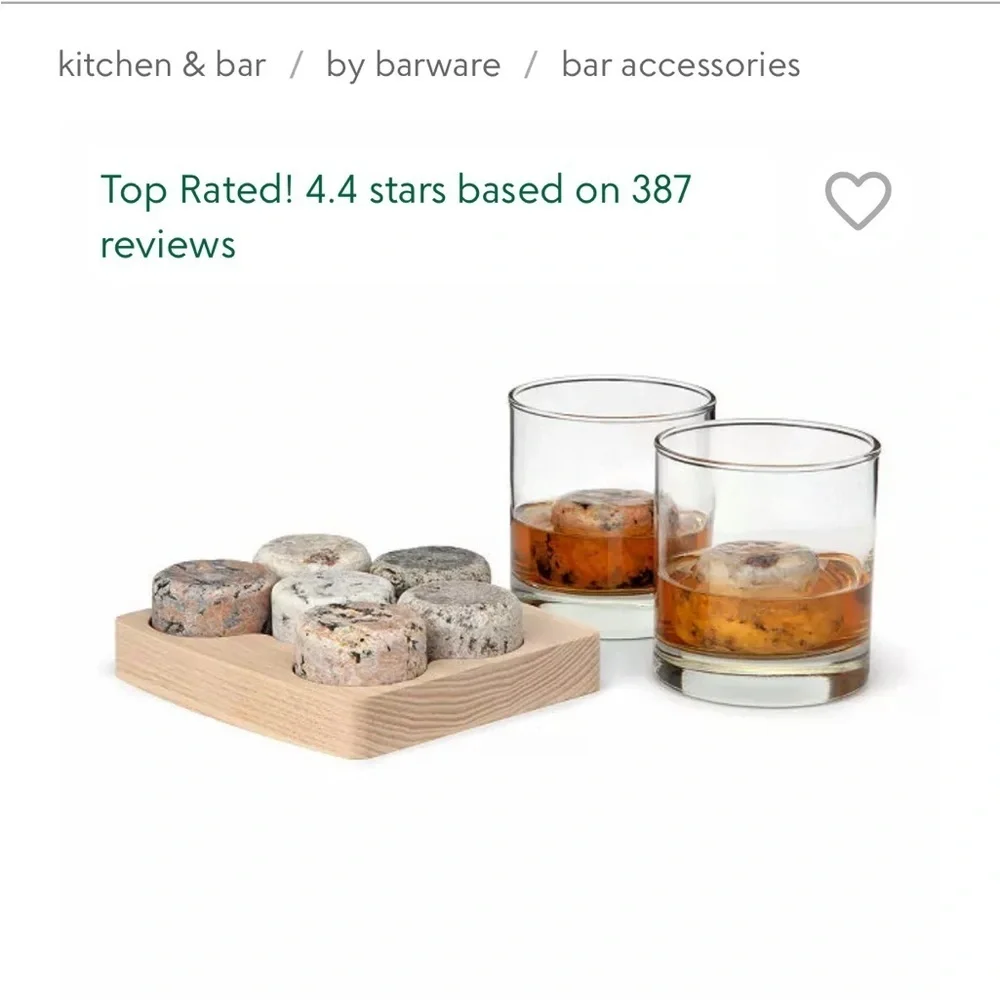Click the dark gray stone at tray's back right

tap(431, 567)
